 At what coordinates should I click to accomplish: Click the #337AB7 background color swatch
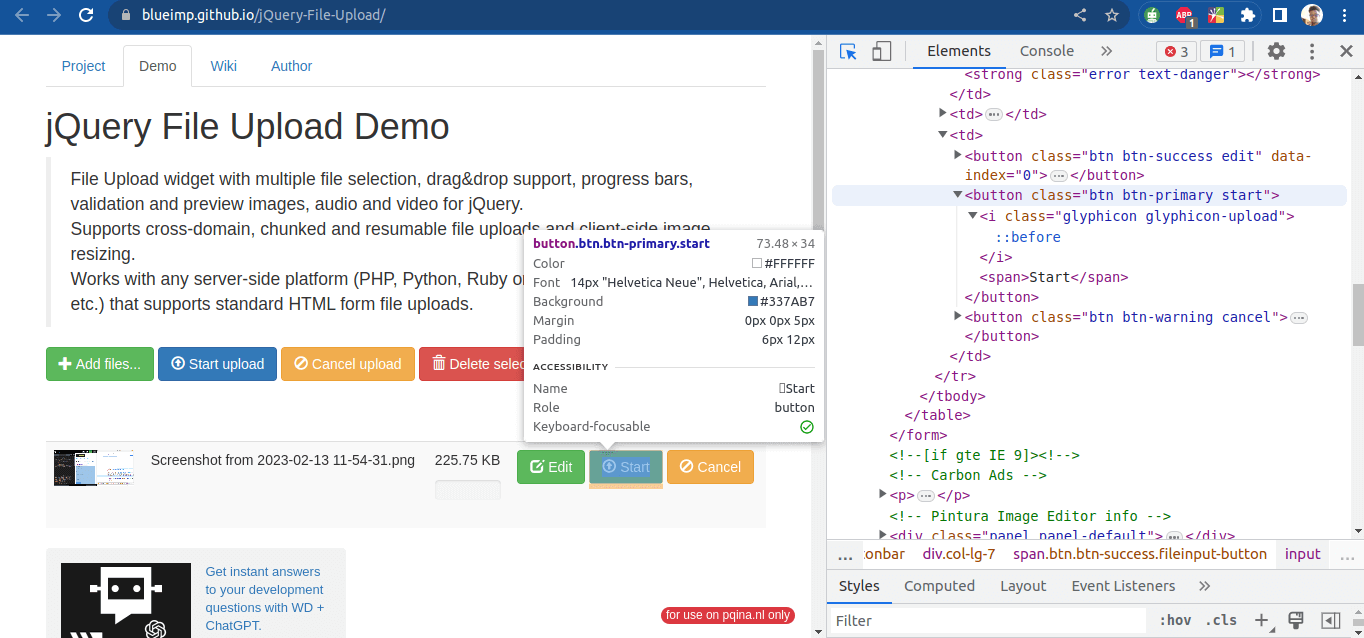pyautogui.click(x=753, y=302)
